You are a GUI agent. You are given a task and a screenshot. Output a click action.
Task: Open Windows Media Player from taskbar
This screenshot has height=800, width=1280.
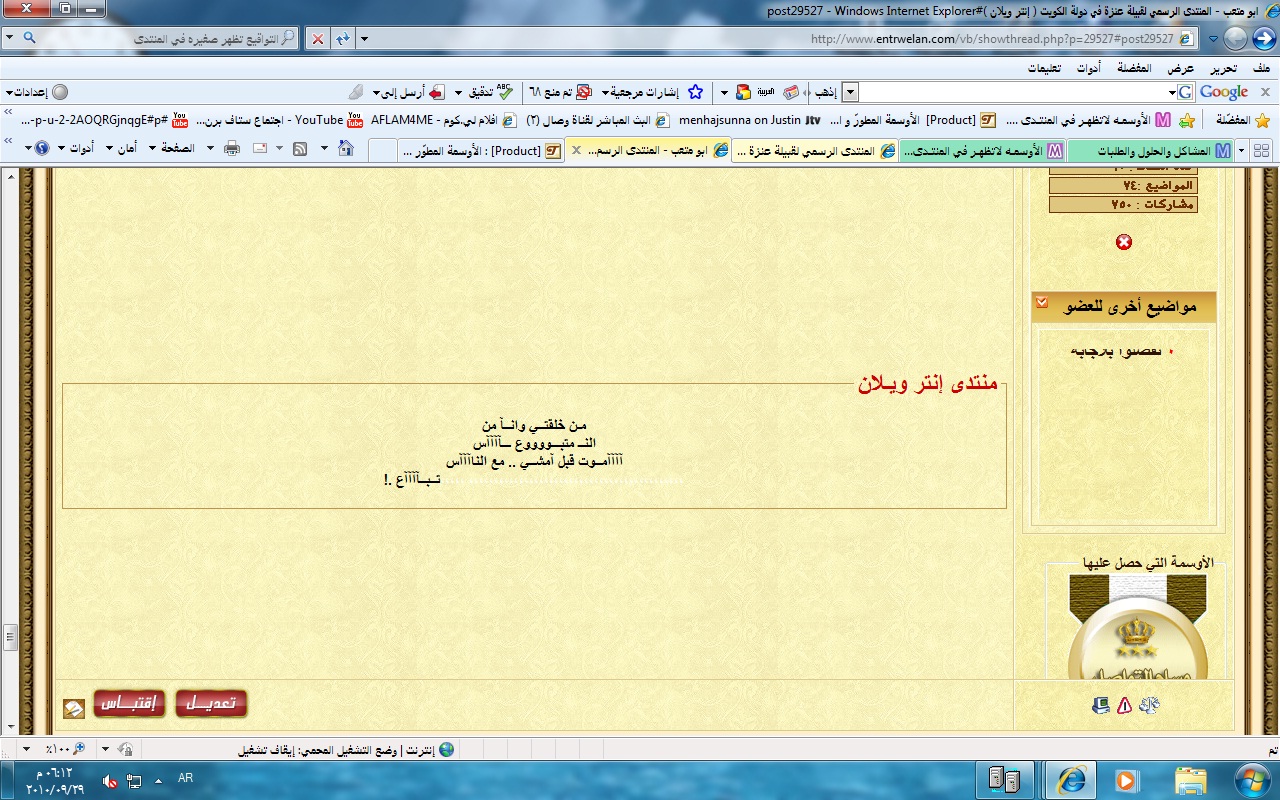[x=1127, y=779]
